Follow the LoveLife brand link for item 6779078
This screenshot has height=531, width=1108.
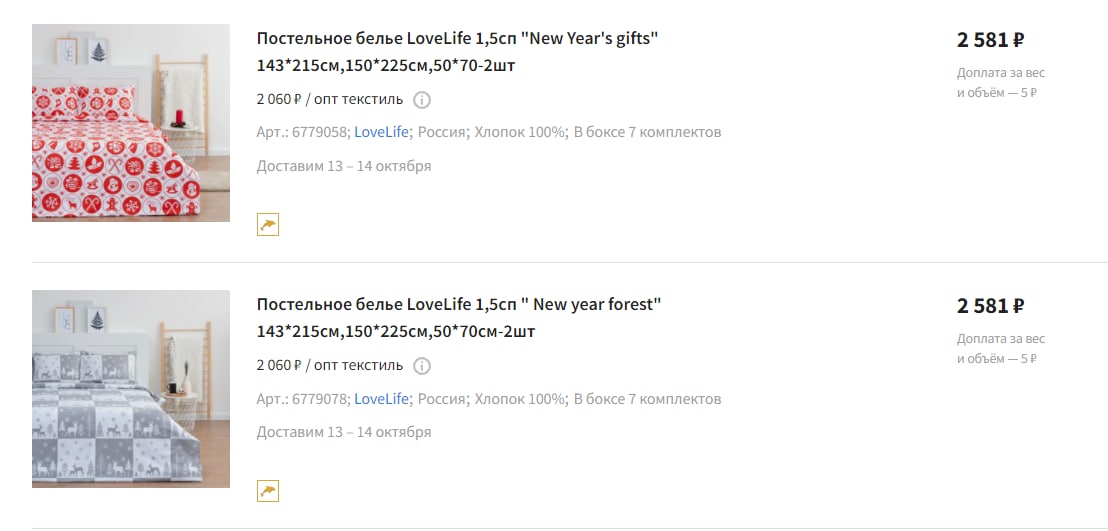382,398
